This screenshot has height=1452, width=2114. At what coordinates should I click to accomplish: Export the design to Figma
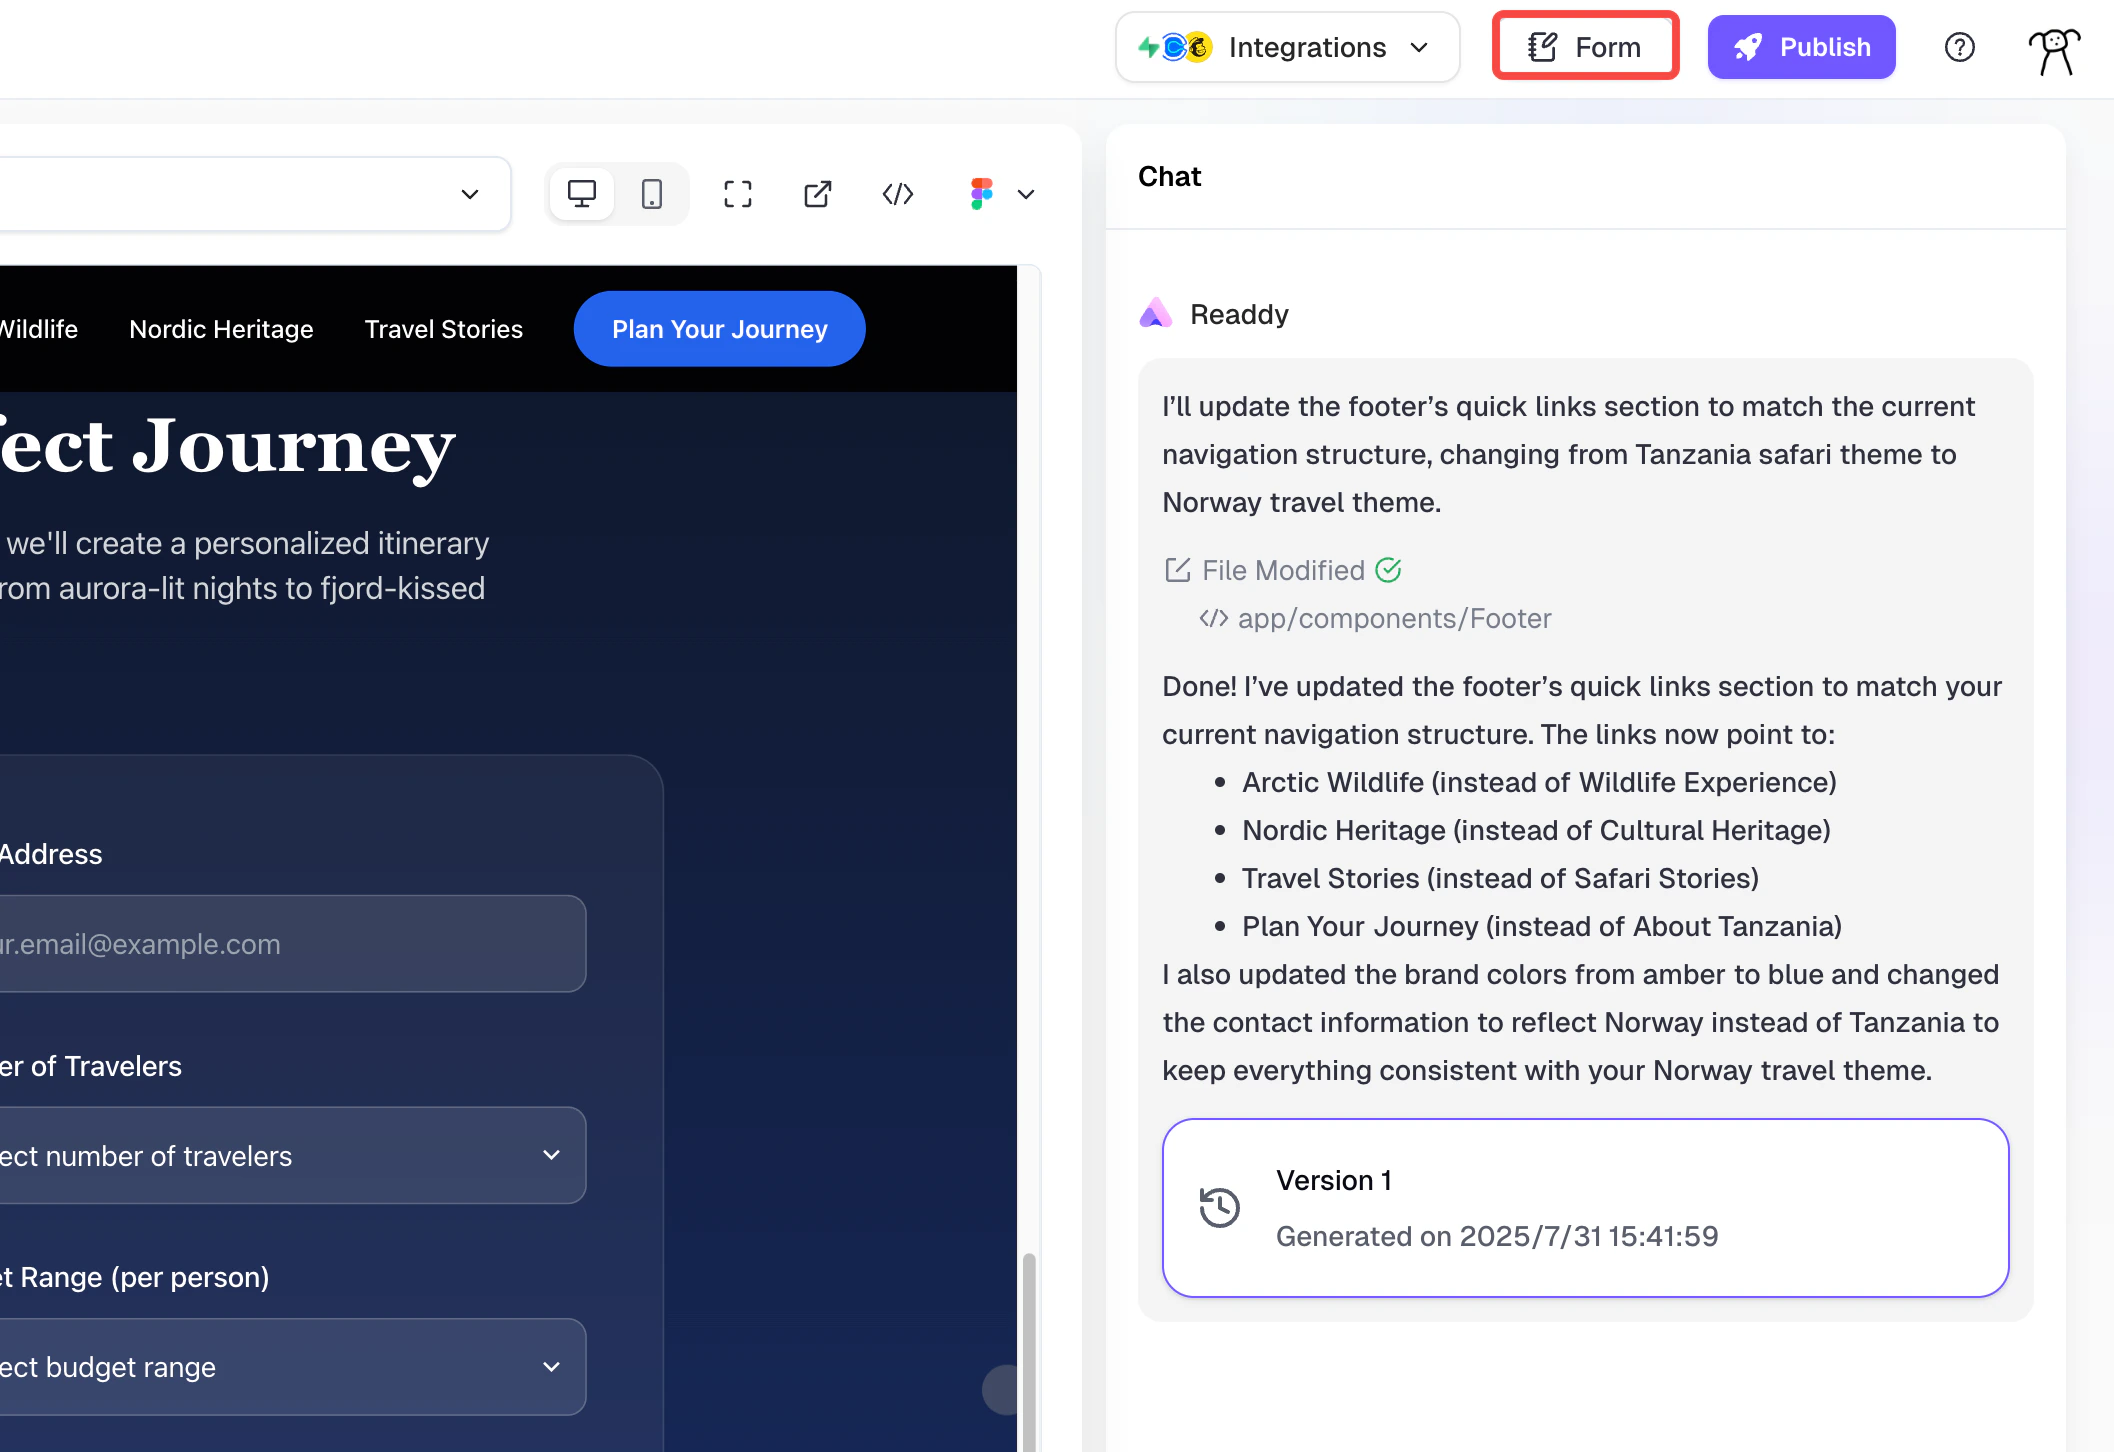click(x=980, y=194)
